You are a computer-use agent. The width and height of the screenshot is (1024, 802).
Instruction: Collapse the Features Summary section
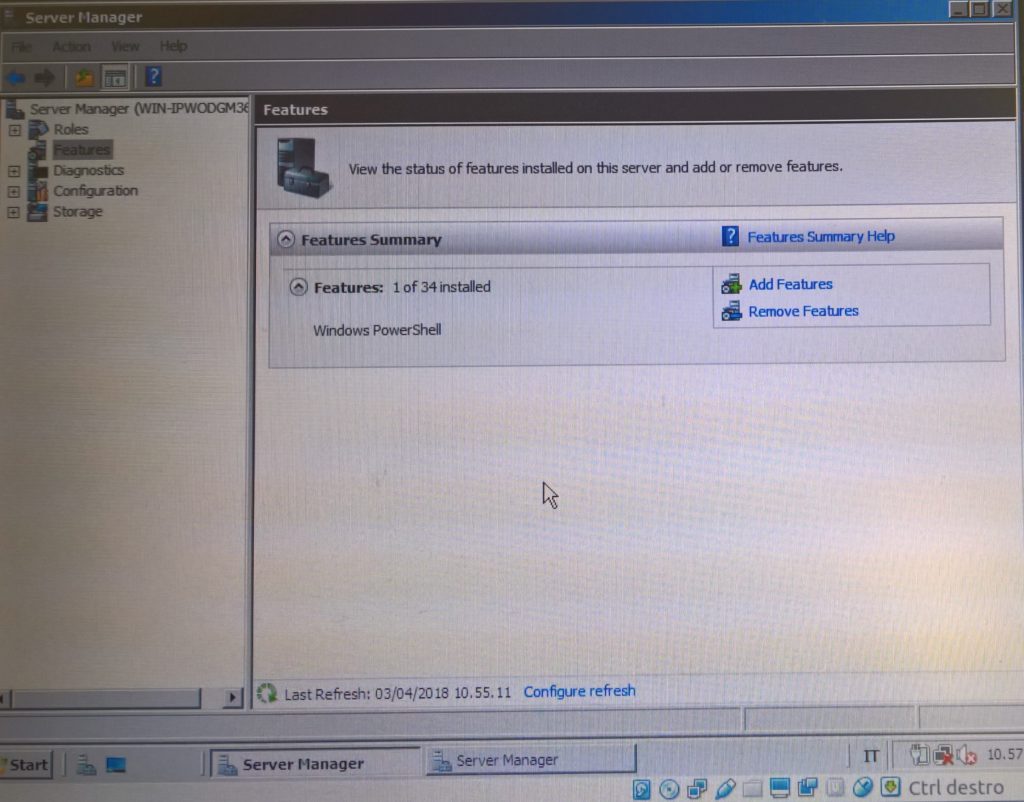point(288,239)
